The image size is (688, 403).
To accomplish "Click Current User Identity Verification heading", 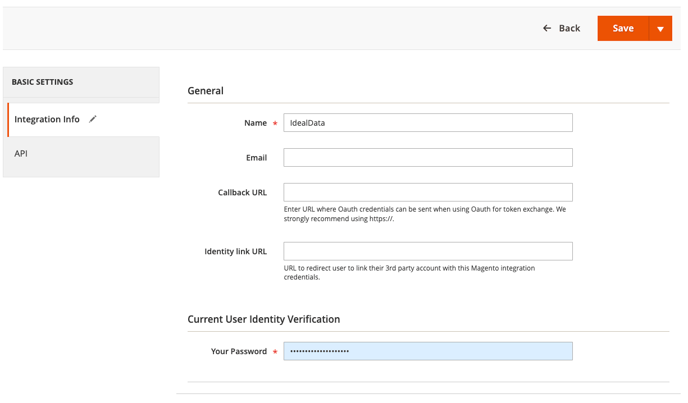I will (x=263, y=319).
